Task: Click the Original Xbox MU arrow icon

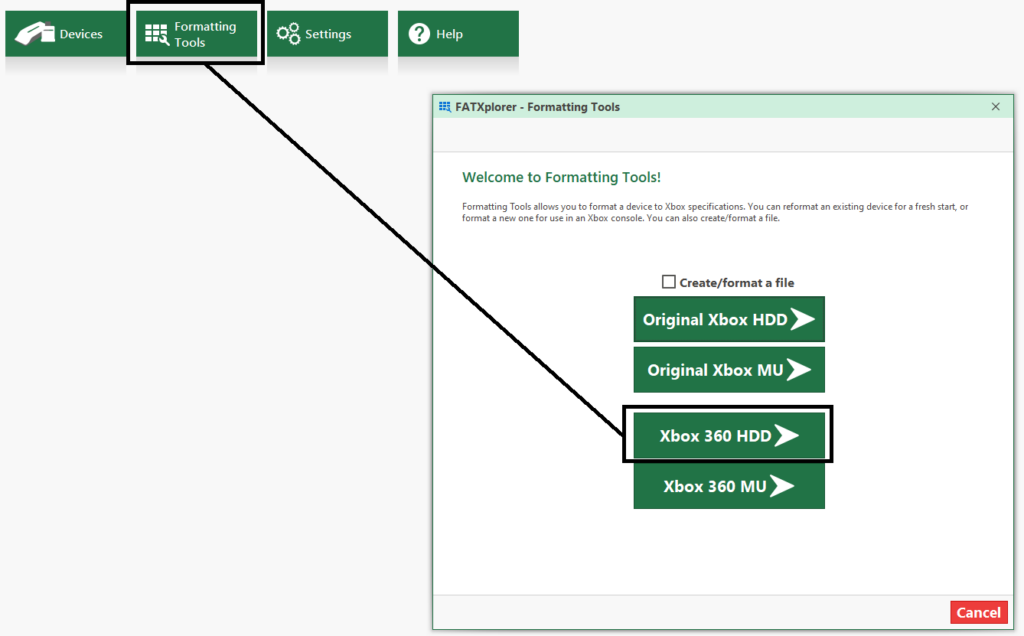Action: coord(799,370)
